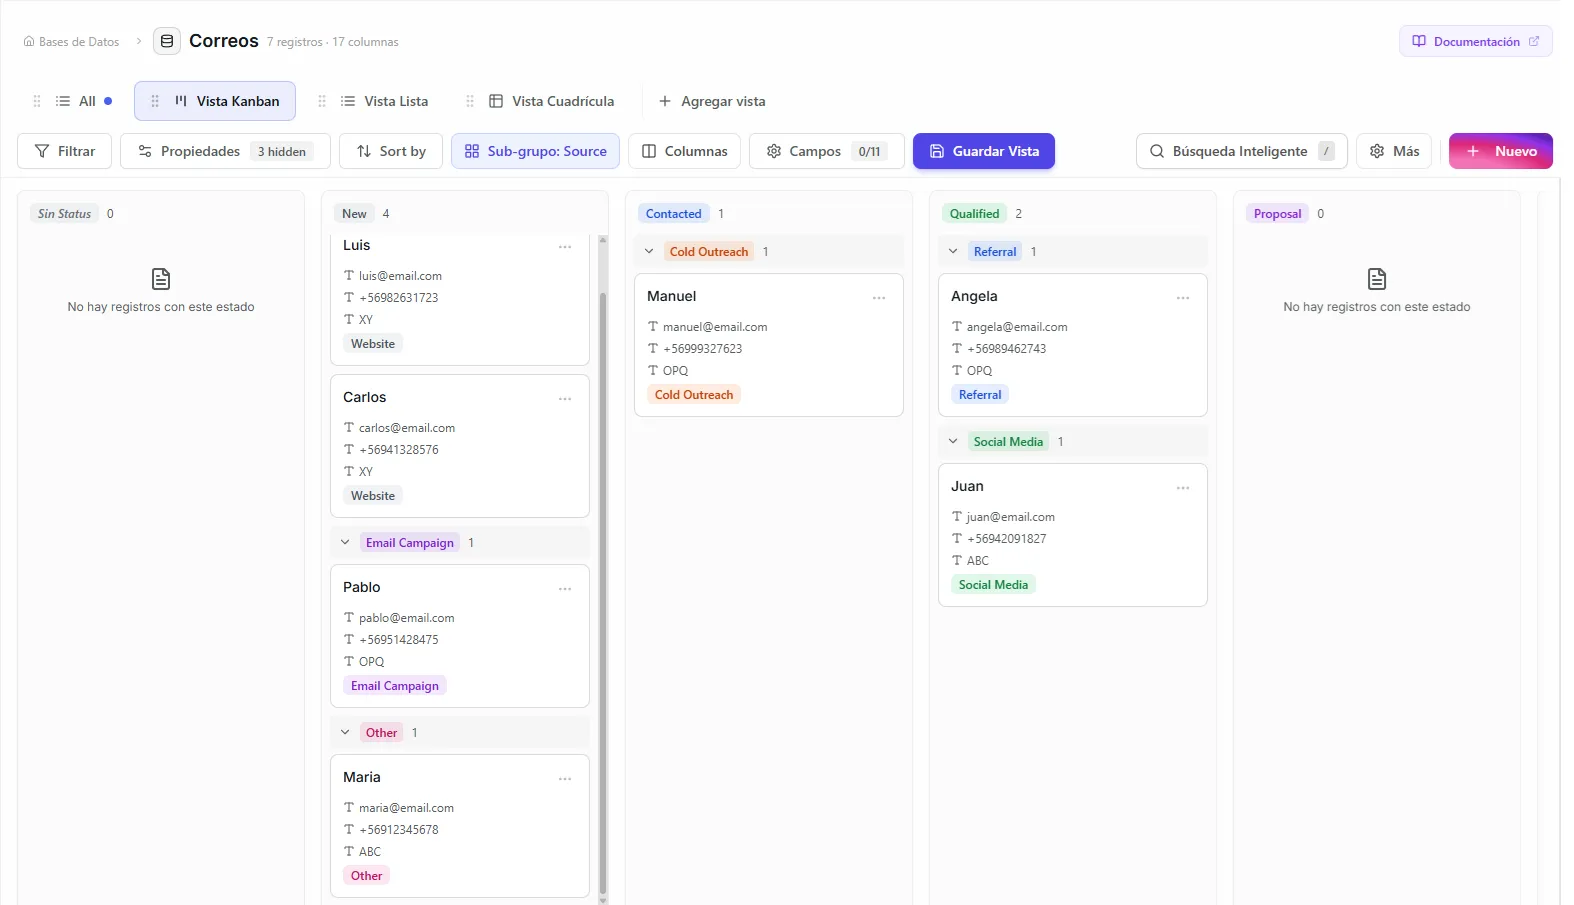Viewport: 1574px width, 905px height.
Task: Click the empty-state document icon in Proposal
Action: (1377, 278)
